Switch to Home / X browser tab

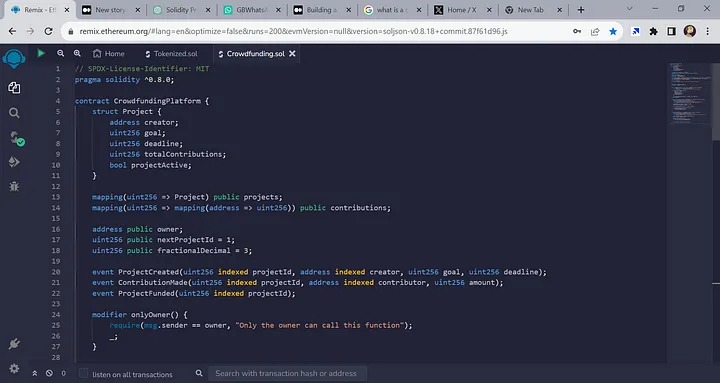[x=463, y=10]
